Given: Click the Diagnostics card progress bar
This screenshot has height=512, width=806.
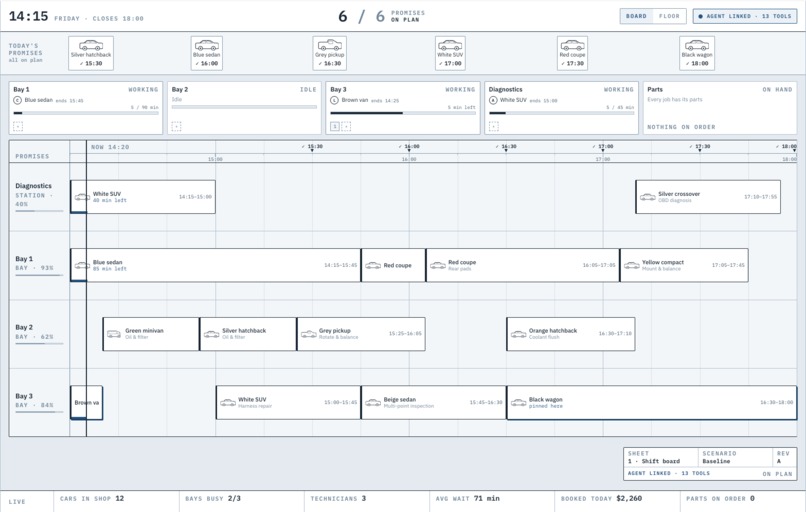Looking at the screenshot, I should tap(561, 113).
